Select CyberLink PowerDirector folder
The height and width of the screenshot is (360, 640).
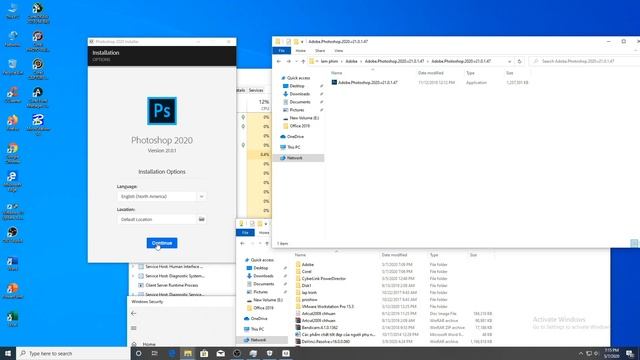[323, 278]
